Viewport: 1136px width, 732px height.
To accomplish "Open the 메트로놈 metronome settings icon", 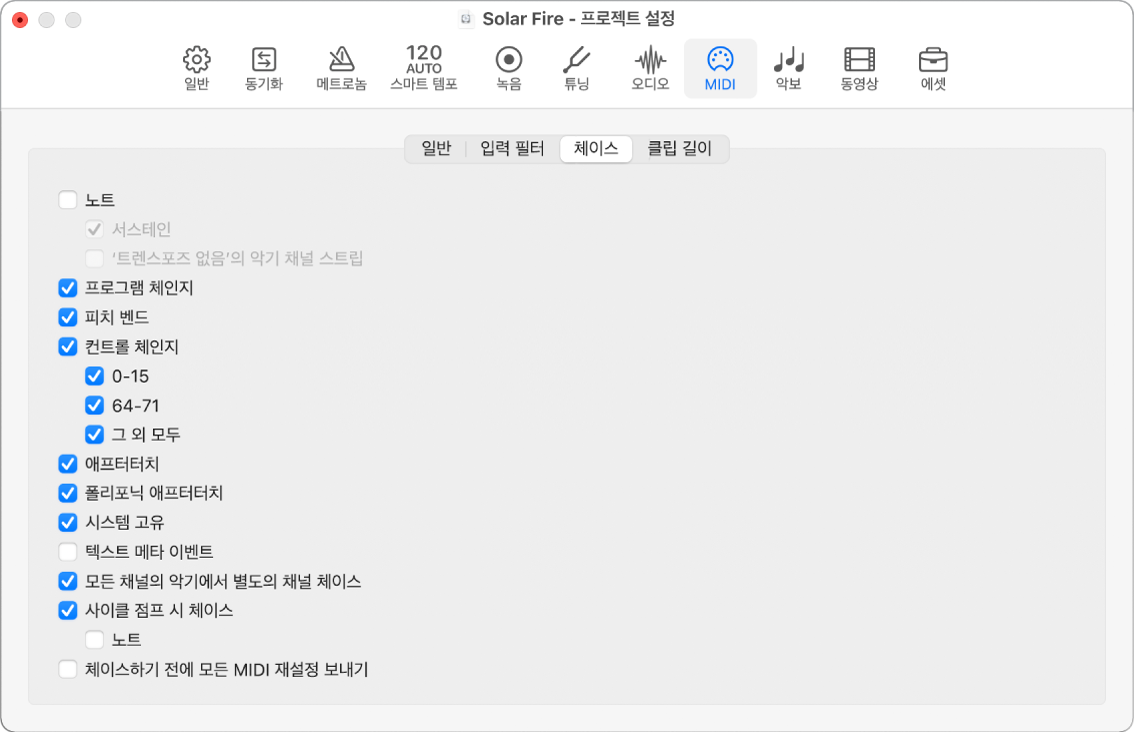I will pyautogui.click(x=341, y=68).
